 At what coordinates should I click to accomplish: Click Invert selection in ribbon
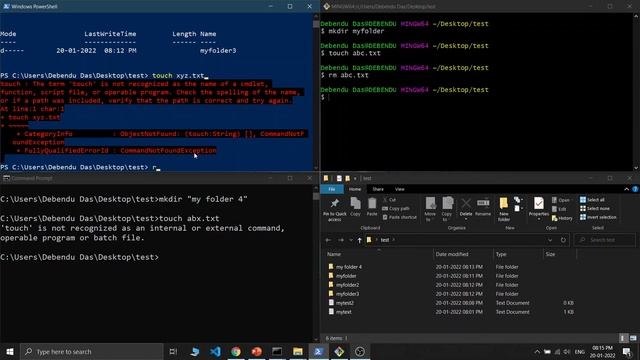[598, 217]
